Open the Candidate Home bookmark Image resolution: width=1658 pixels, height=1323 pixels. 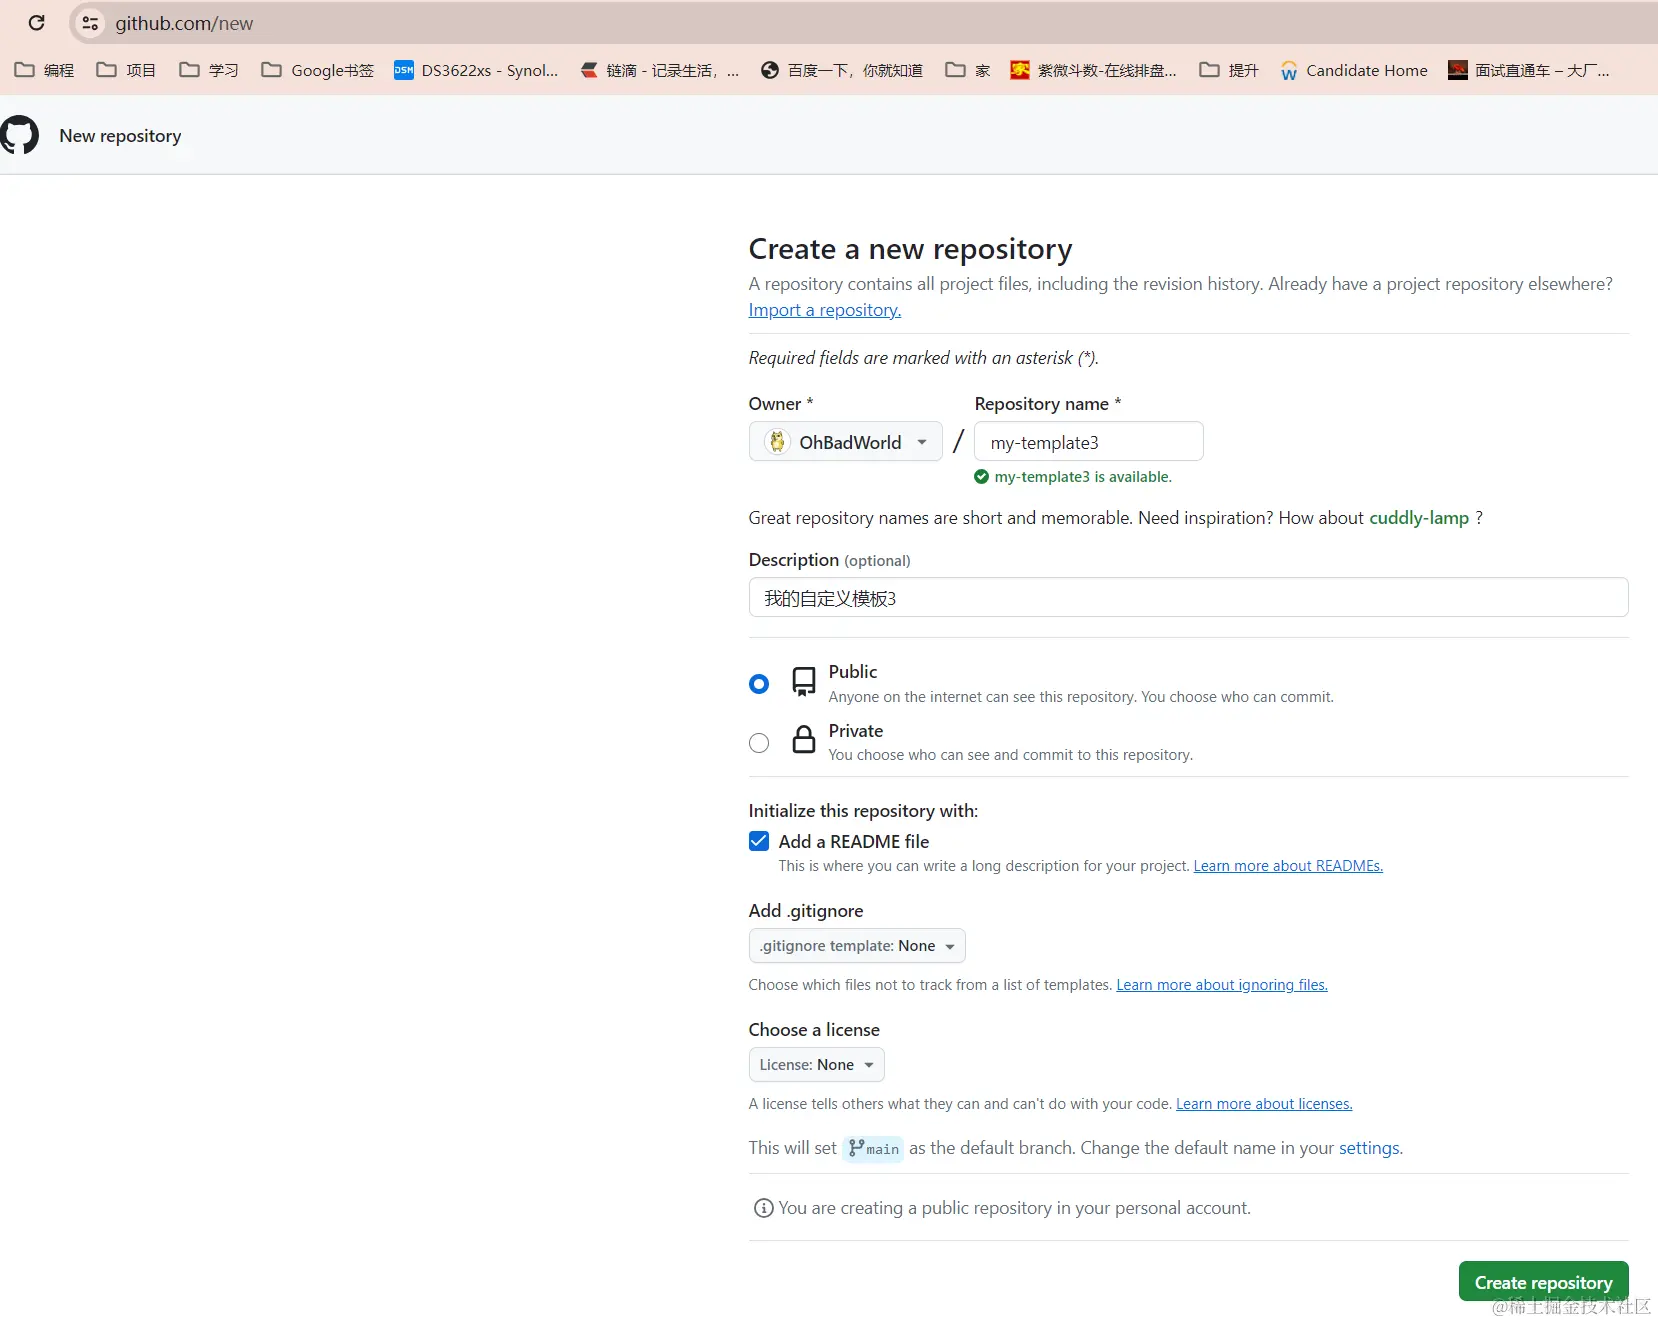point(1354,70)
